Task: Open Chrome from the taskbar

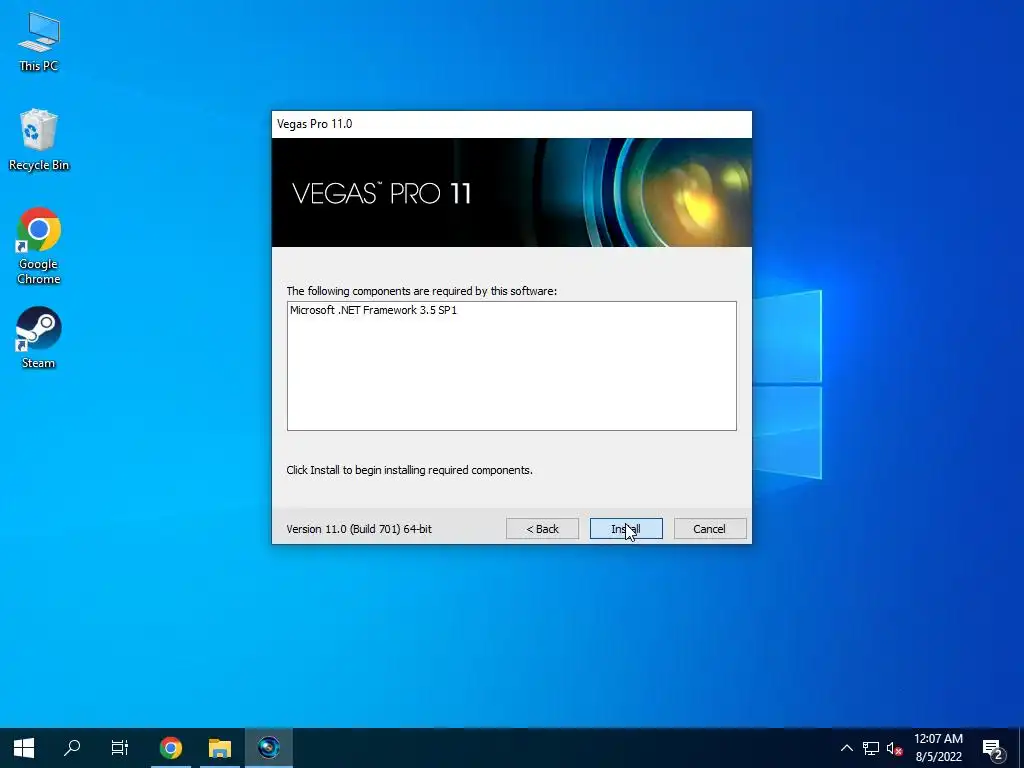Action: point(170,748)
